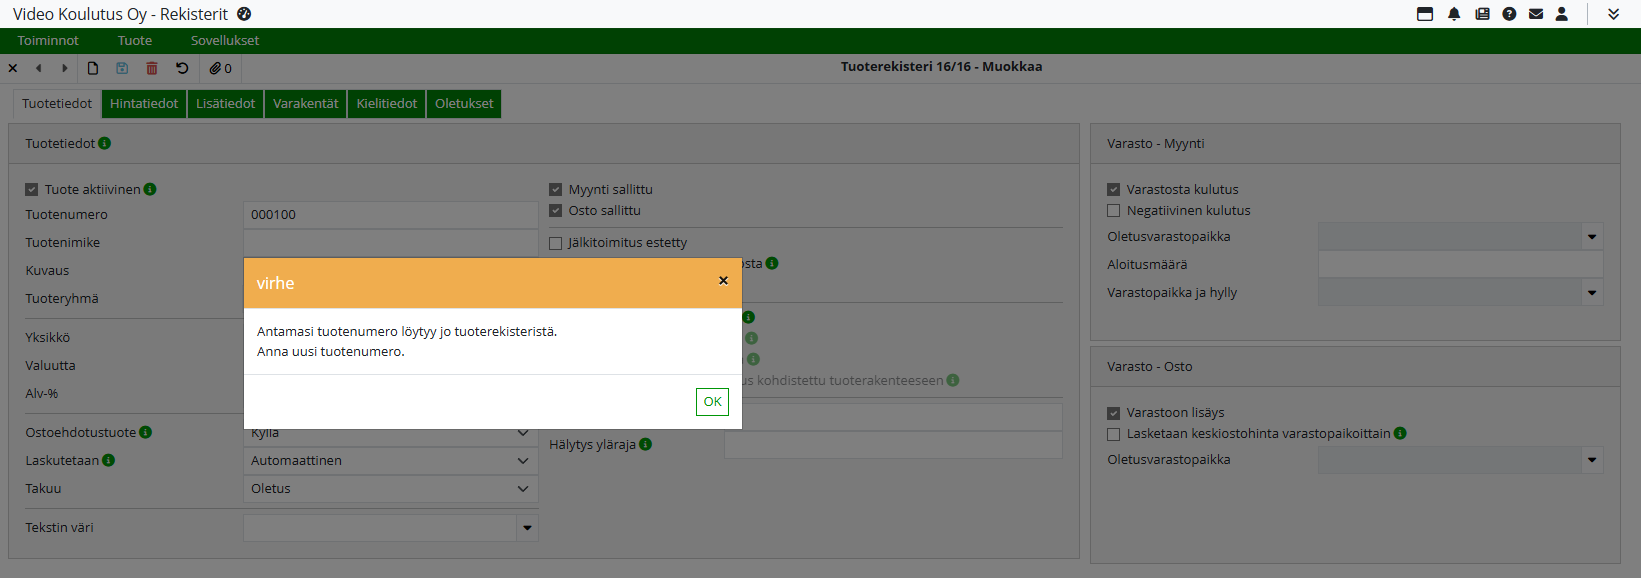Open messages via the envelope icon
The height and width of the screenshot is (578, 1641).
(1536, 14)
